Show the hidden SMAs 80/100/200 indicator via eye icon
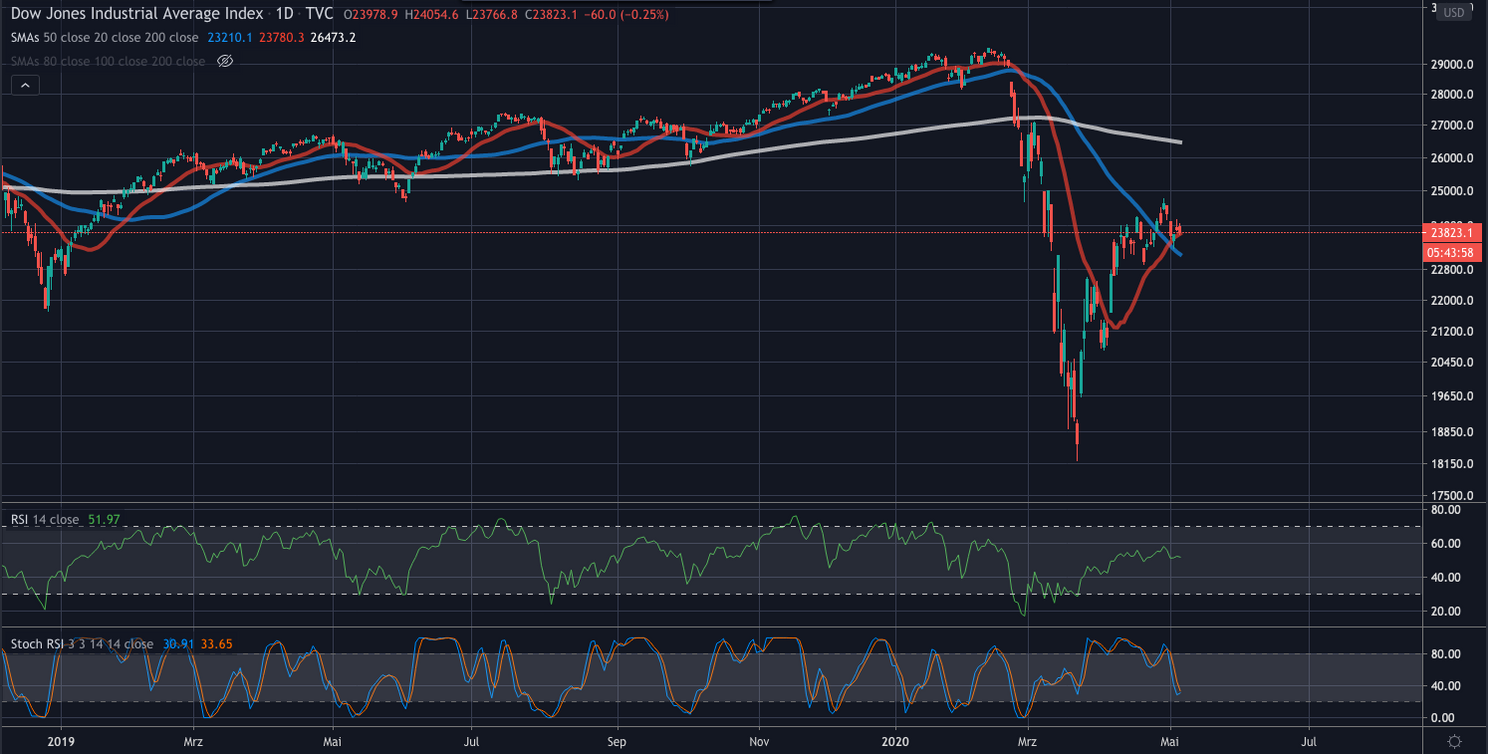The width and height of the screenshot is (1488, 754). click(x=225, y=61)
